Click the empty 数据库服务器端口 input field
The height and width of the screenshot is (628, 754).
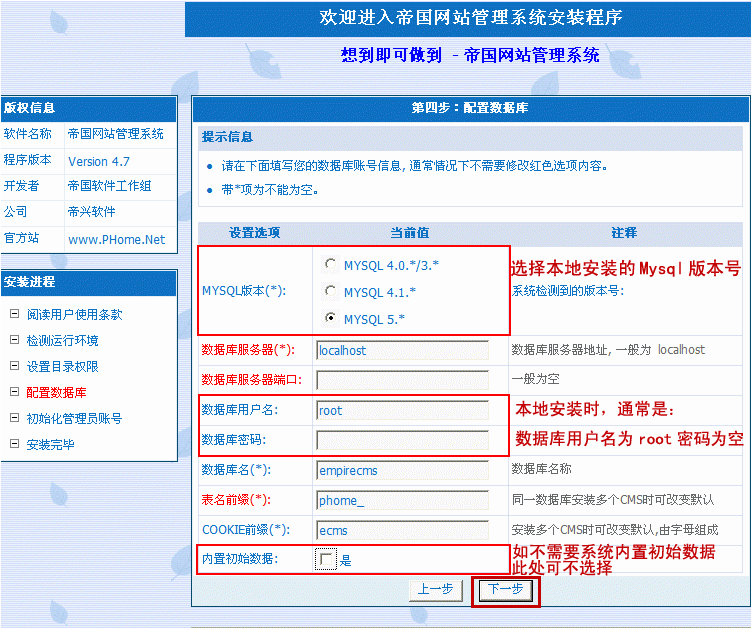click(402, 380)
